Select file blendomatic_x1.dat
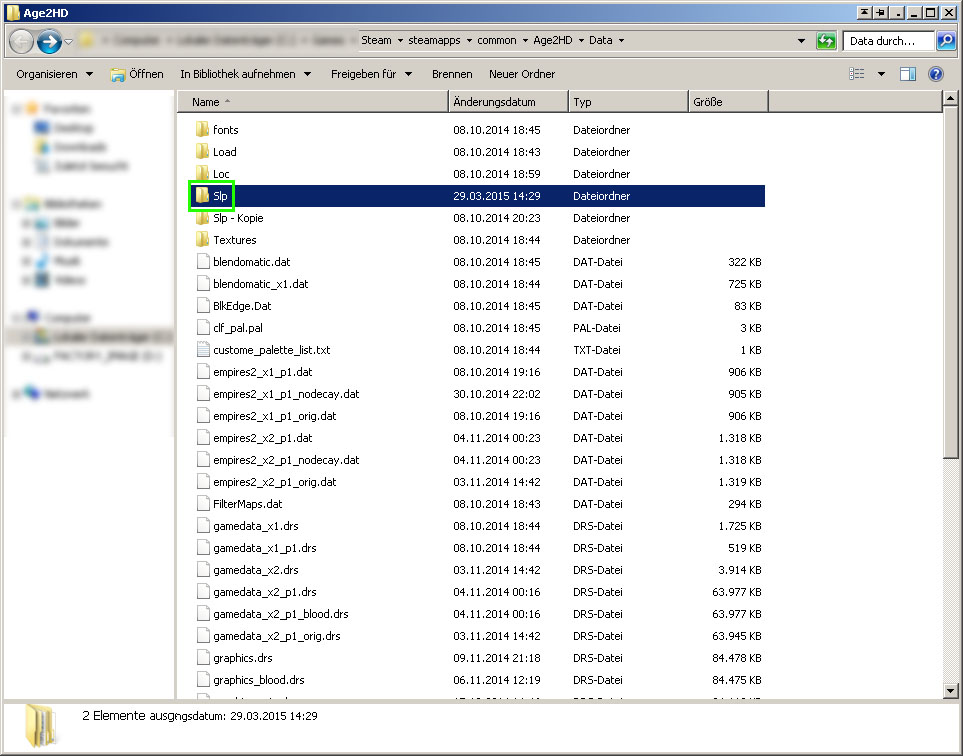 (260, 284)
